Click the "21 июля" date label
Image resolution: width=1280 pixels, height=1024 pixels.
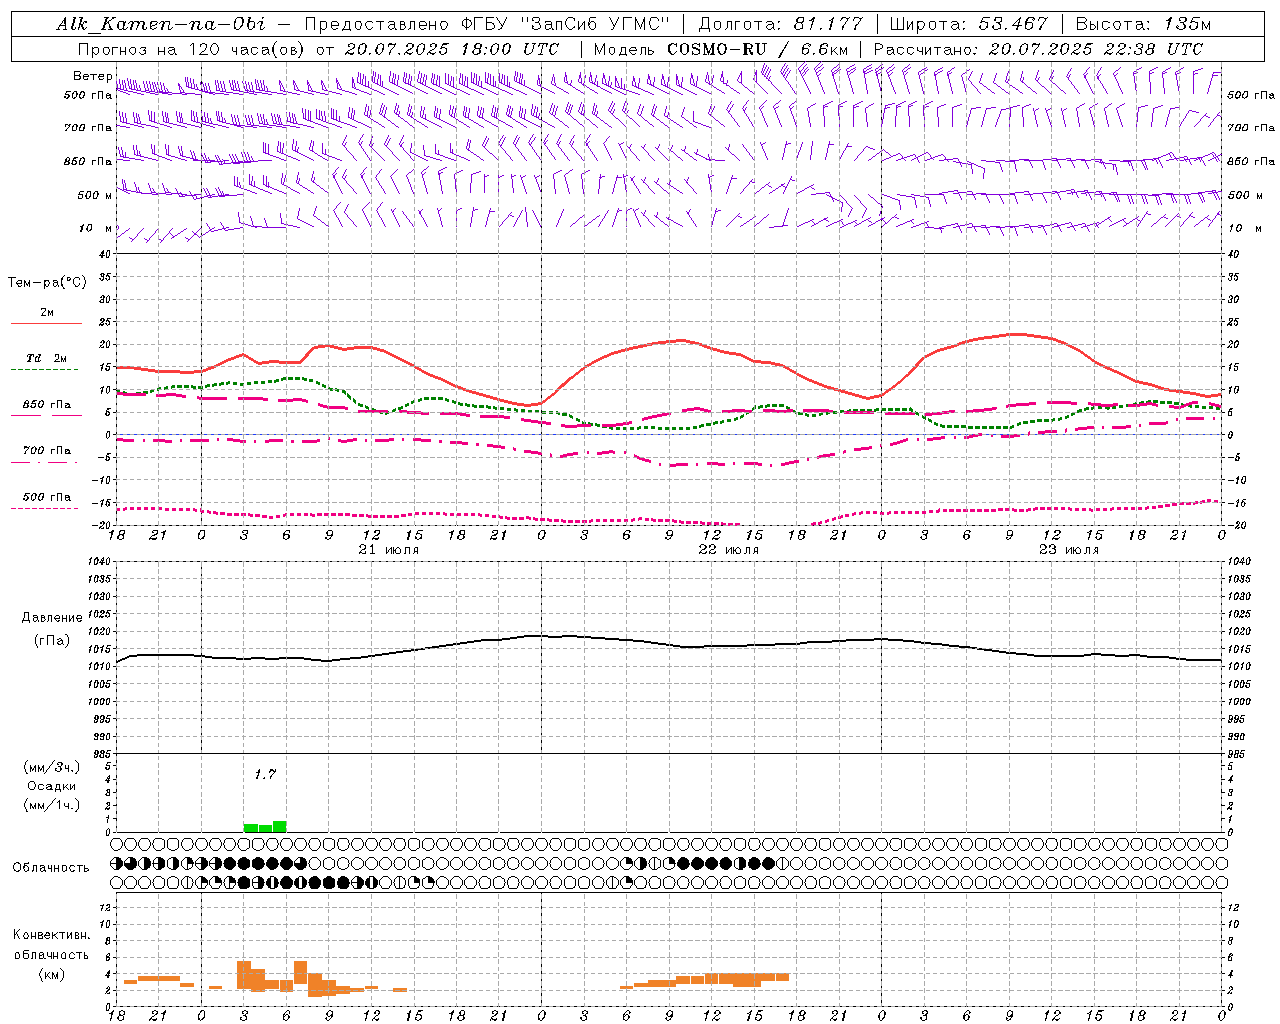389,550
